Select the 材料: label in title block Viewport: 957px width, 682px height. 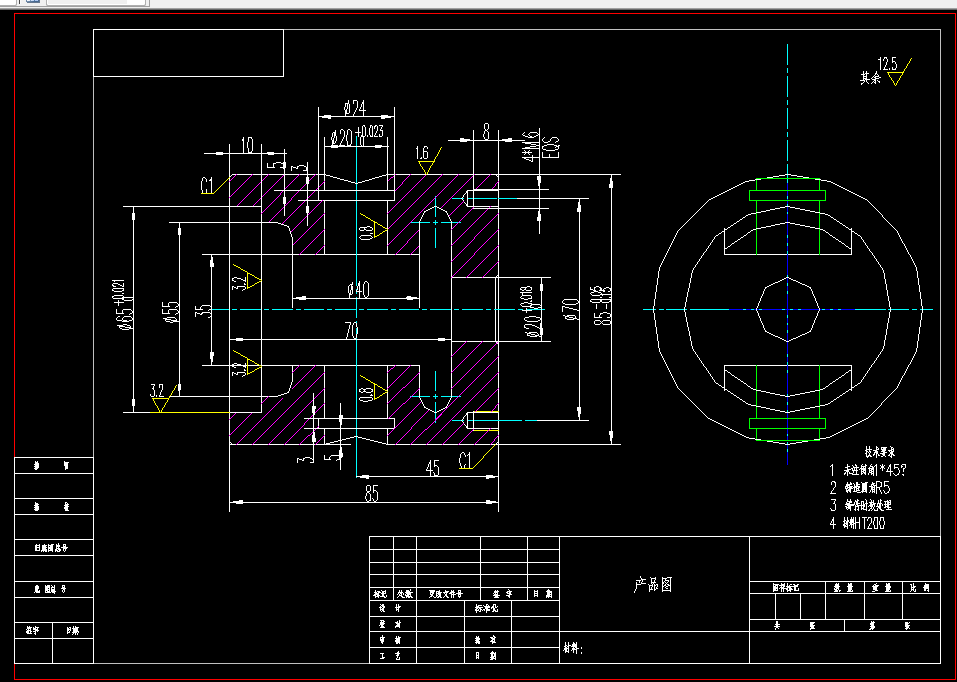pos(572,650)
